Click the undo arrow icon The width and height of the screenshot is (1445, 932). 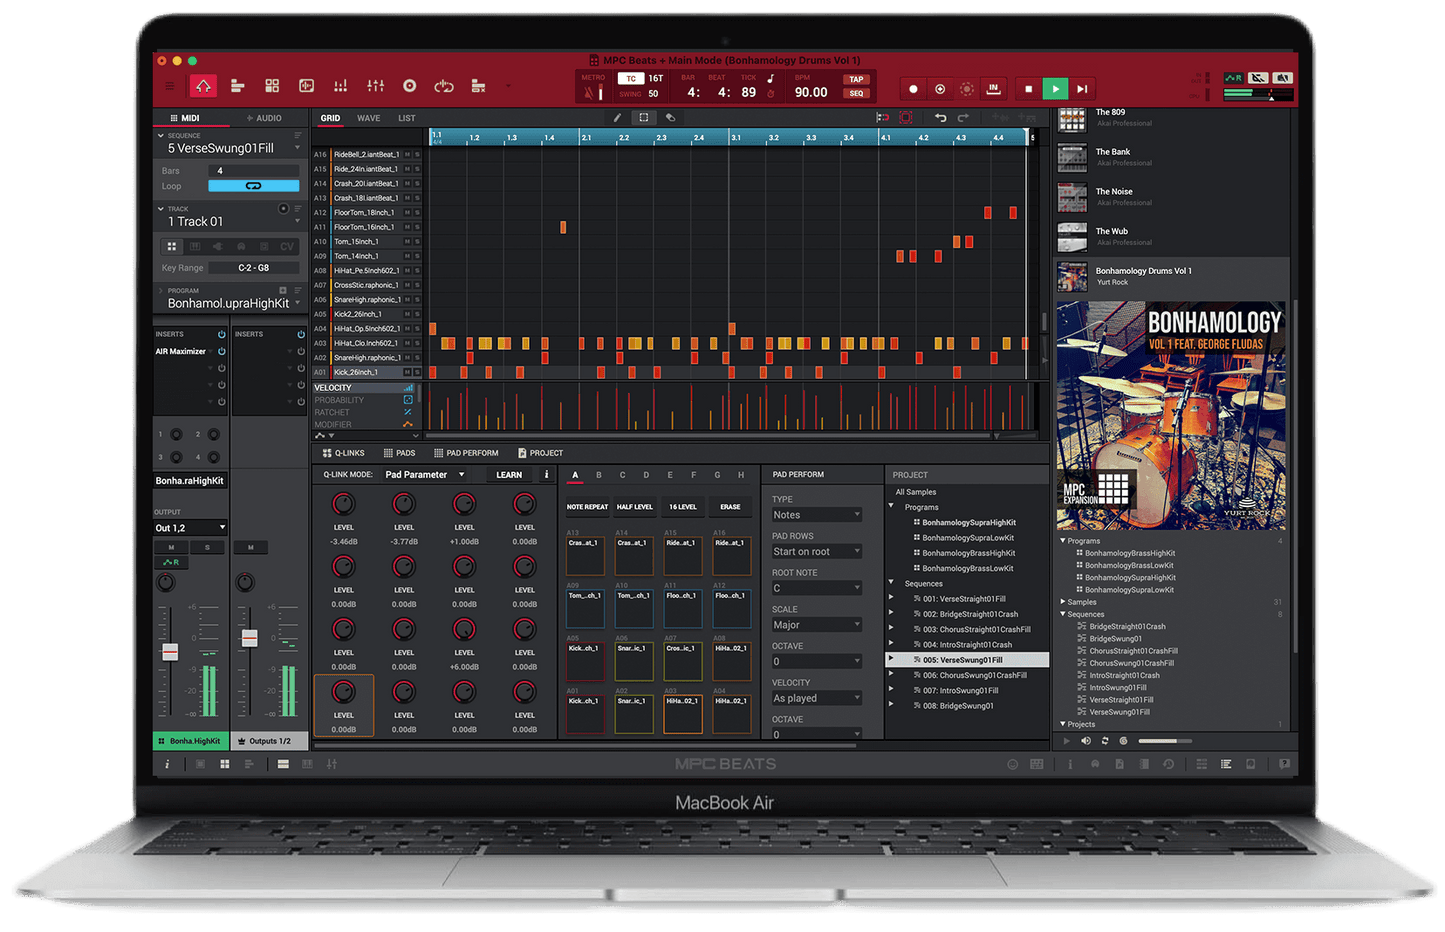point(940,118)
